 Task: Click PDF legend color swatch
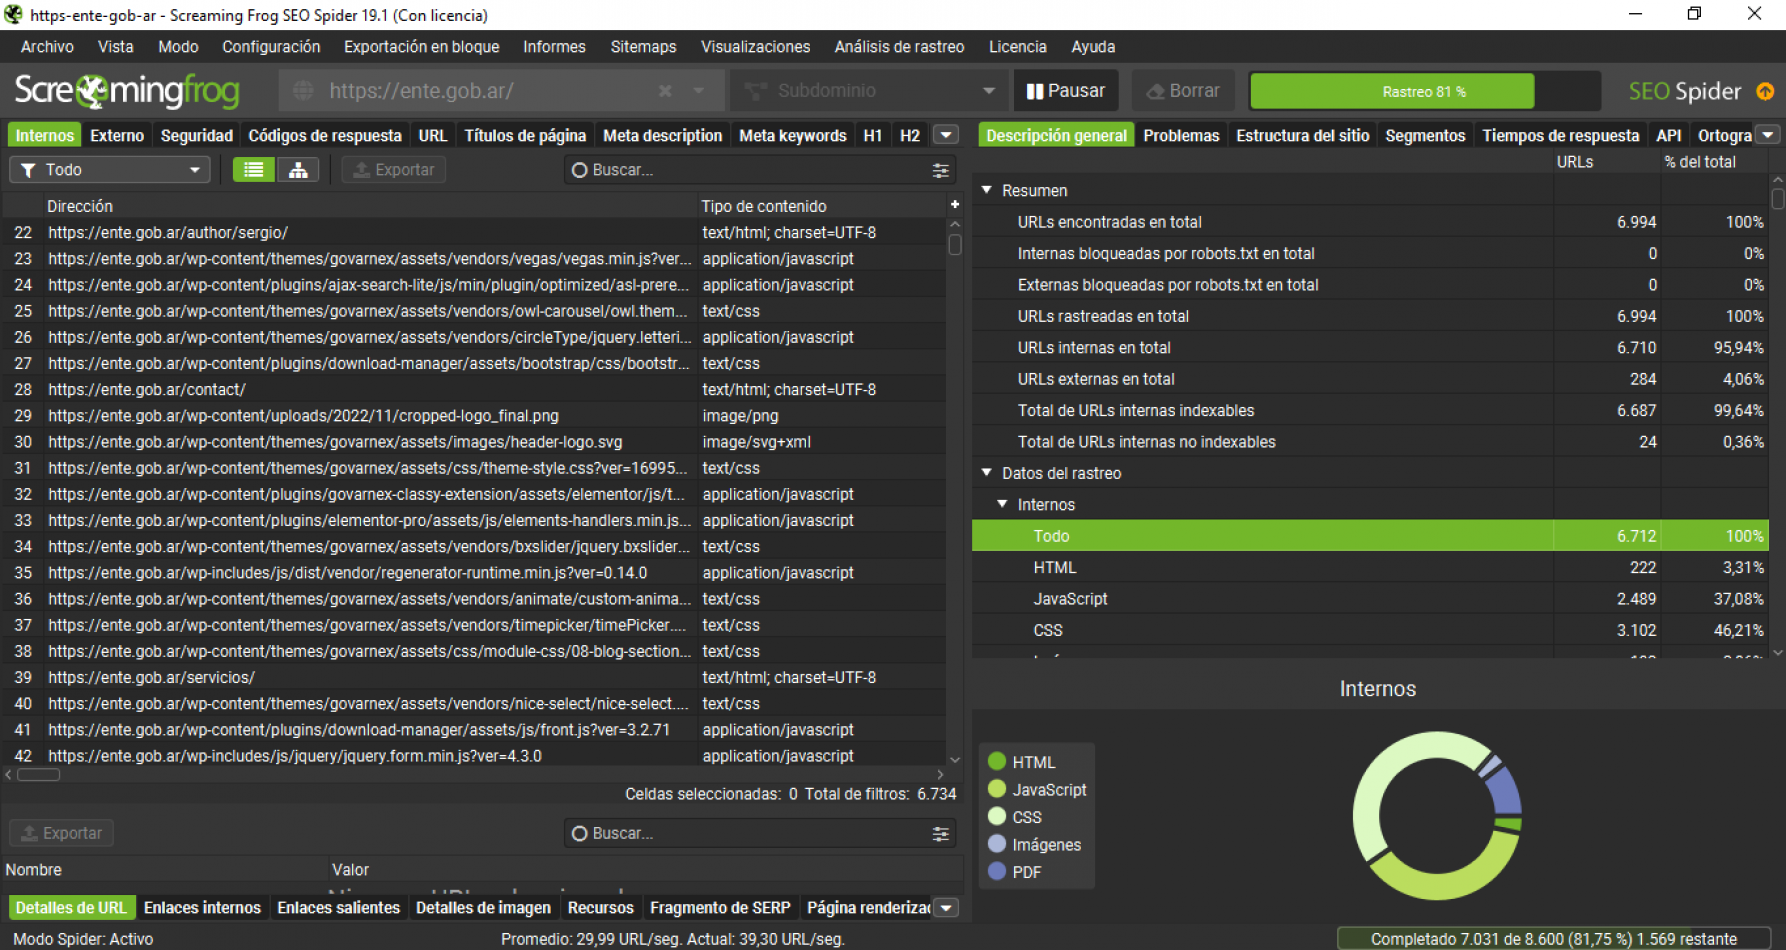pyautogui.click(x=997, y=871)
